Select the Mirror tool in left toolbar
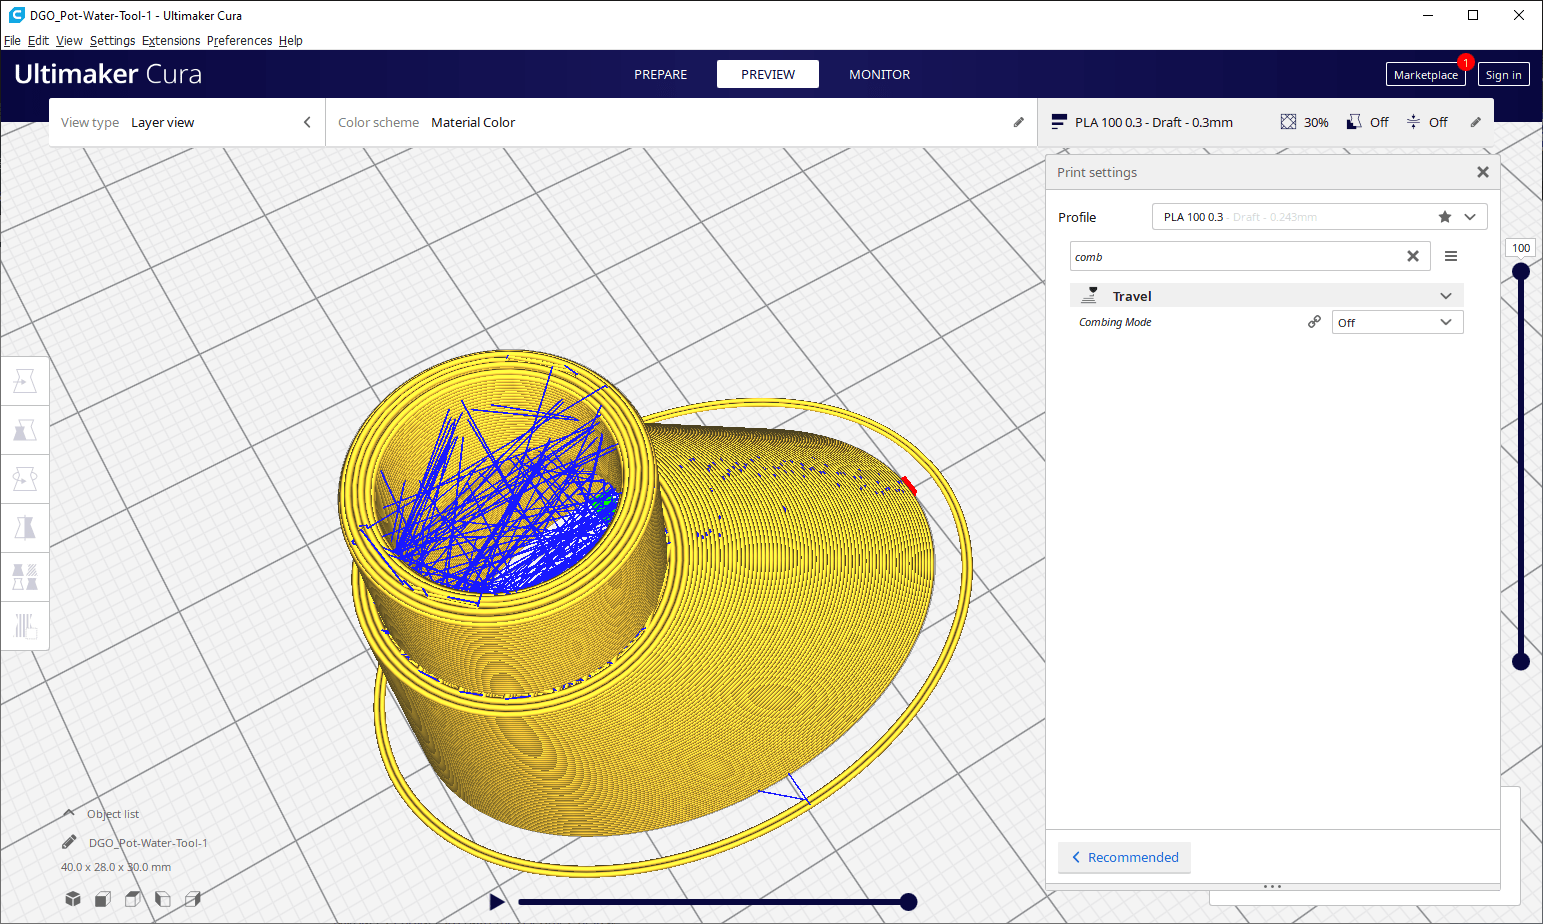 [x=25, y=528]
